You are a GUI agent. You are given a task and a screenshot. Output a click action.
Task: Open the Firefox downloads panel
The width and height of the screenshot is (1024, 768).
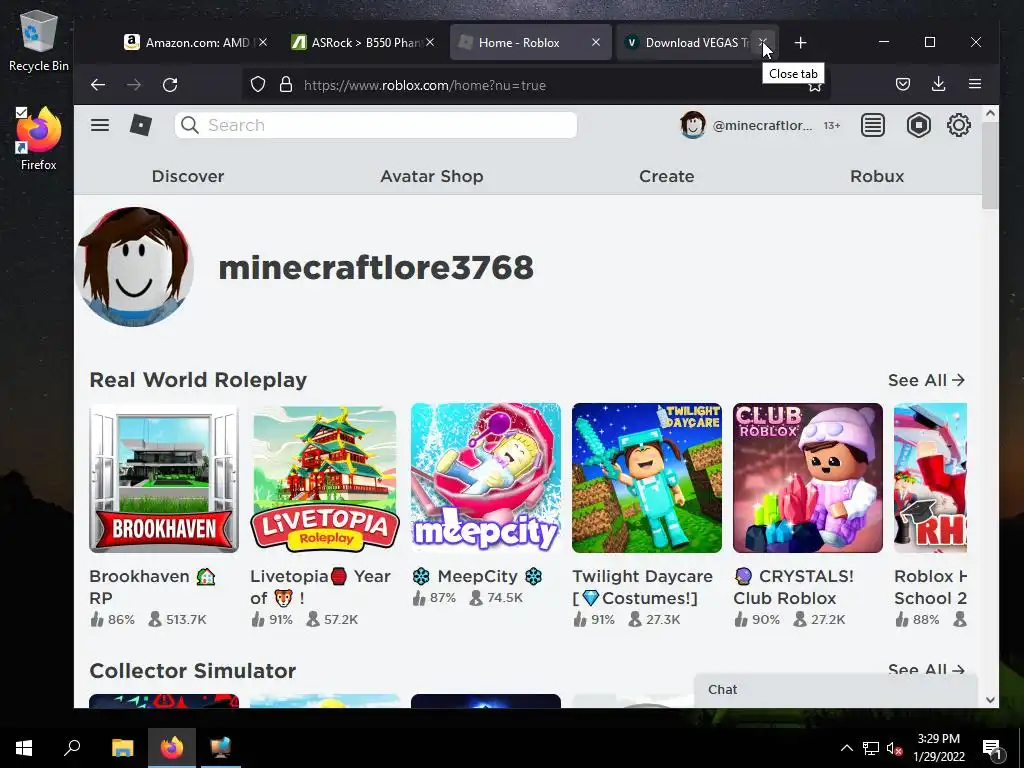938,84
